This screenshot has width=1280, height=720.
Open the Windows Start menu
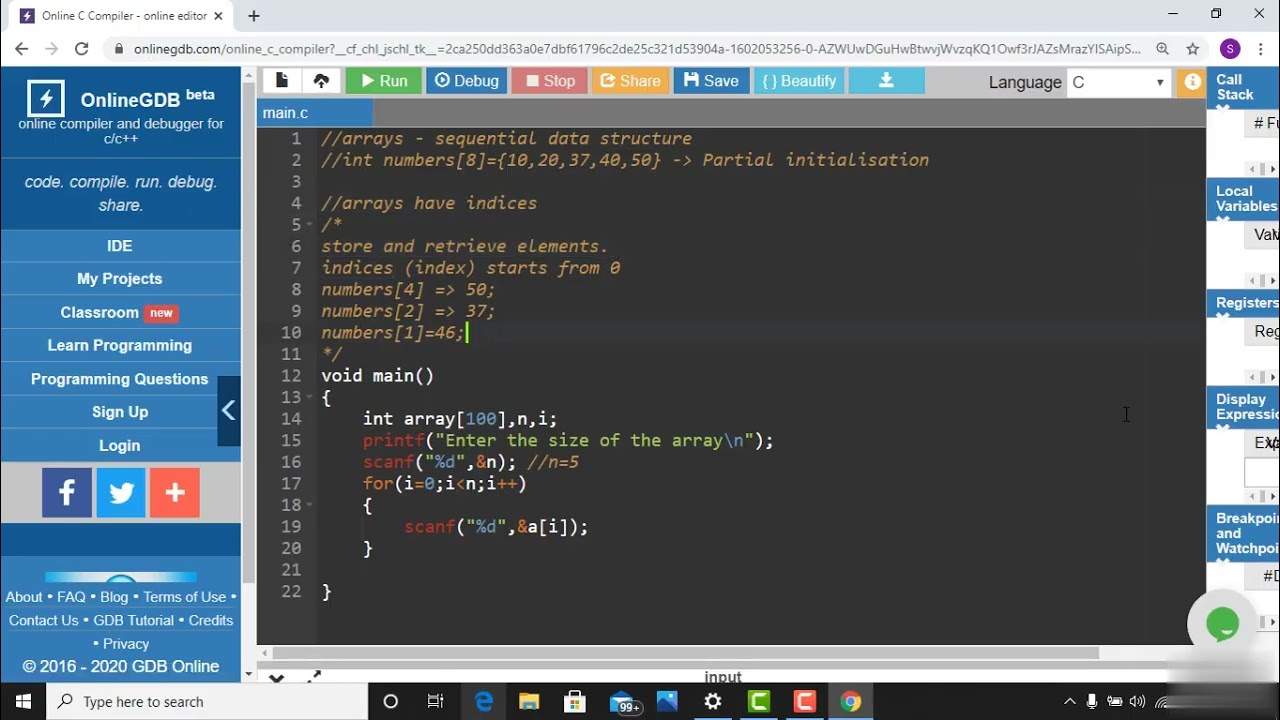click(x=23, y=701)
